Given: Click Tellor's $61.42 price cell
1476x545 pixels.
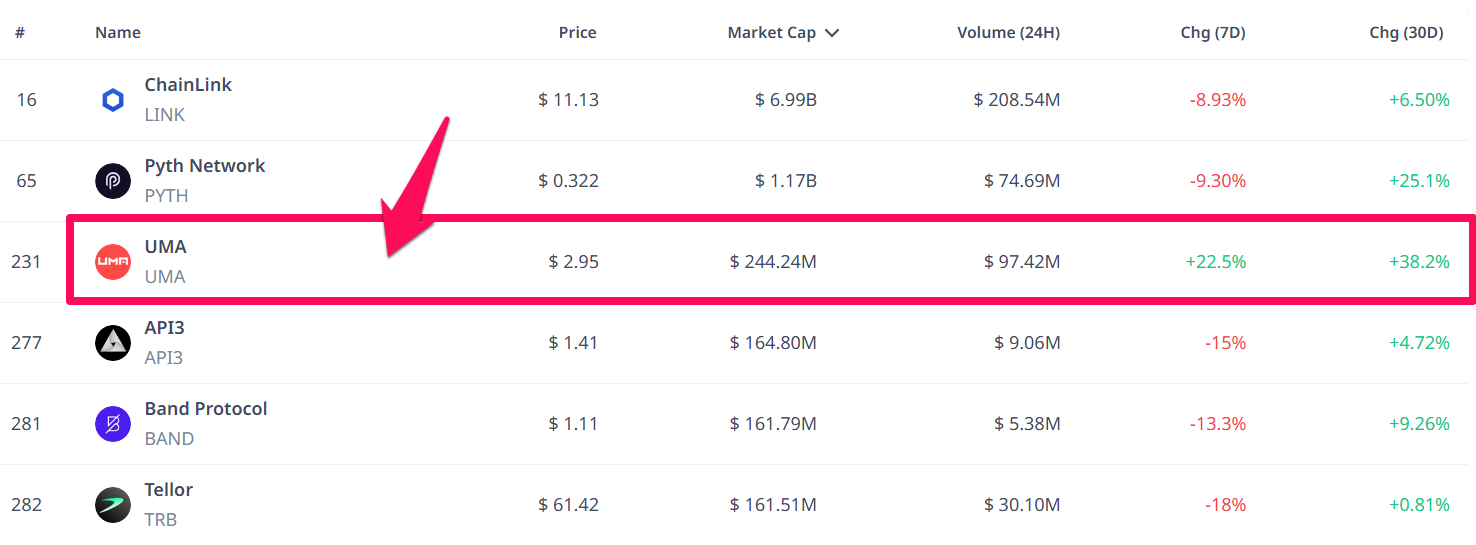Looking at the screenshot, I should pos(568,505).
